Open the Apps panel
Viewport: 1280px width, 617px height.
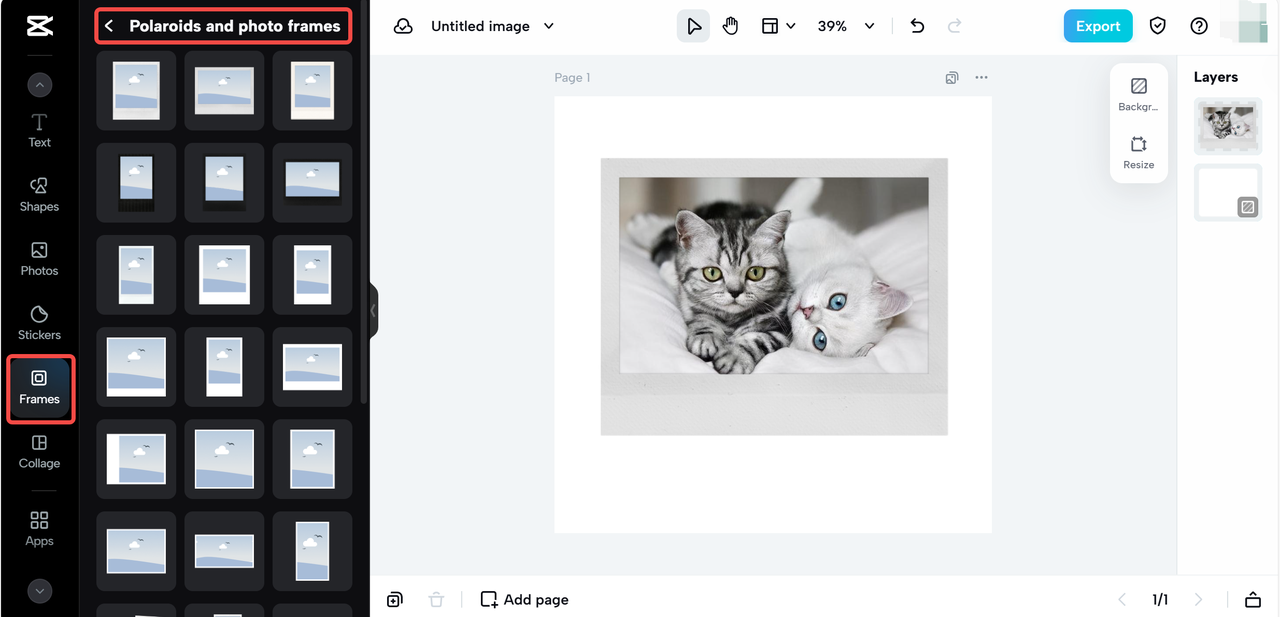39,529
